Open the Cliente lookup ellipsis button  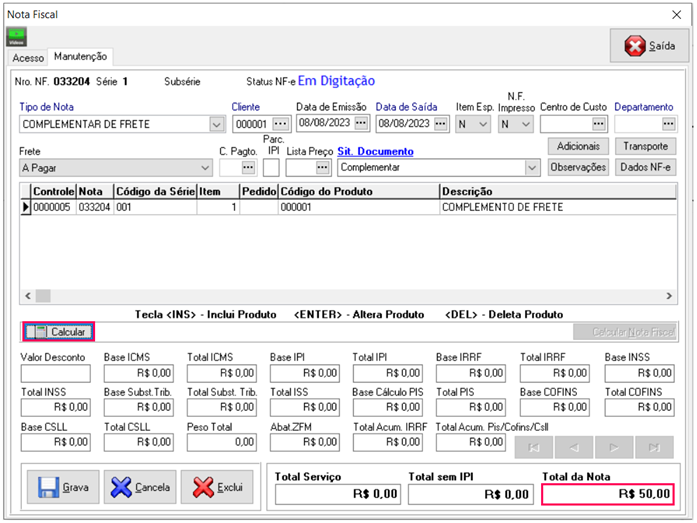[x=280, y=124]
